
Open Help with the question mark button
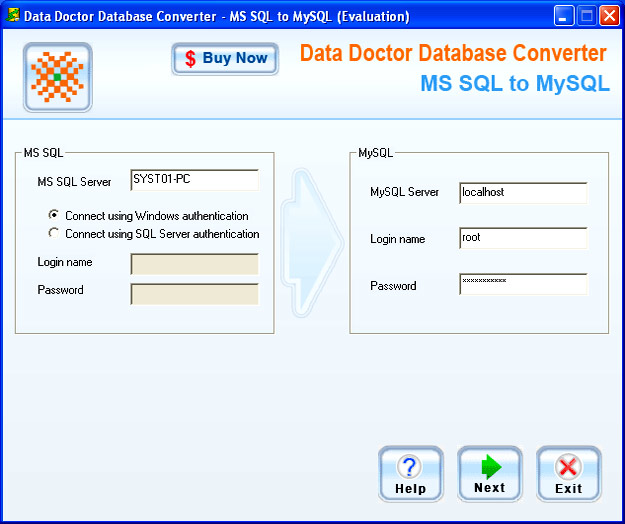point(411,474)
